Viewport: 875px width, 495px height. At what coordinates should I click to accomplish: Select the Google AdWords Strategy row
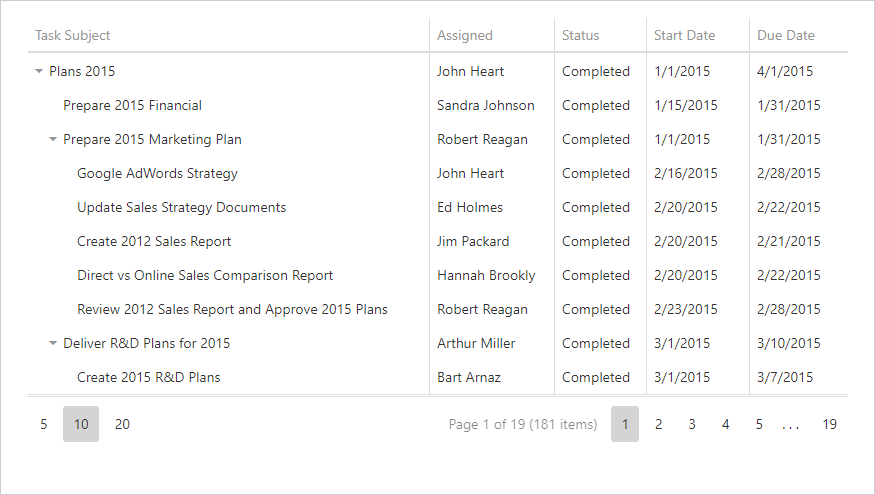[x=157, y=174]
